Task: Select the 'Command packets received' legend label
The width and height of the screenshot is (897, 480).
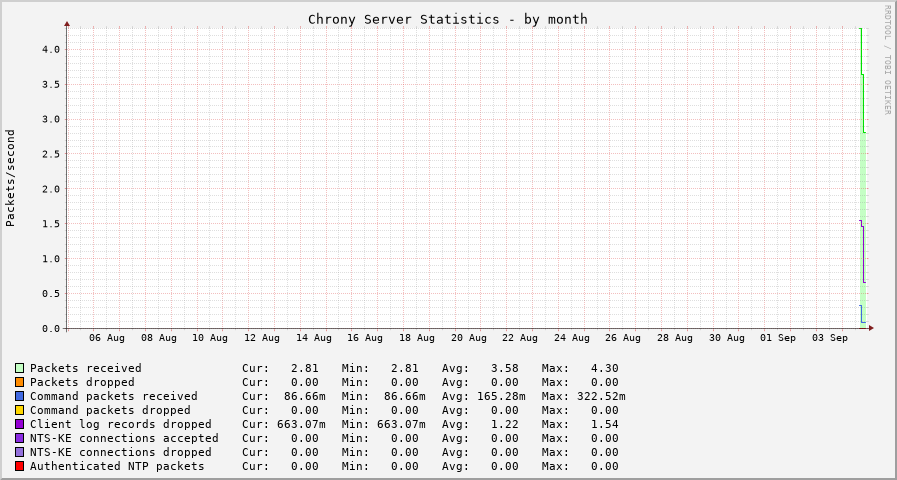Action: pyautogui.click(x=114, y=396)
